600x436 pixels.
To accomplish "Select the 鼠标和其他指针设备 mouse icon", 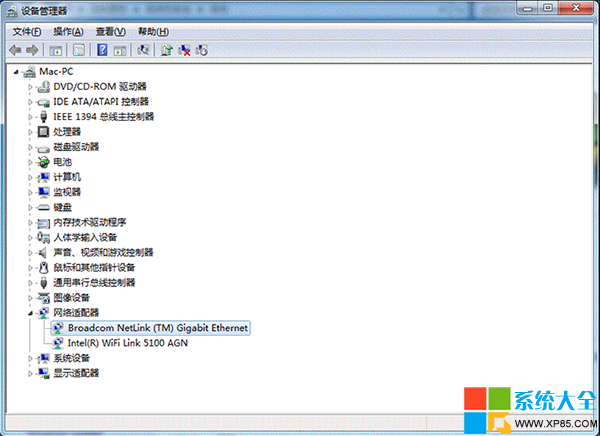I will point(44,268).
